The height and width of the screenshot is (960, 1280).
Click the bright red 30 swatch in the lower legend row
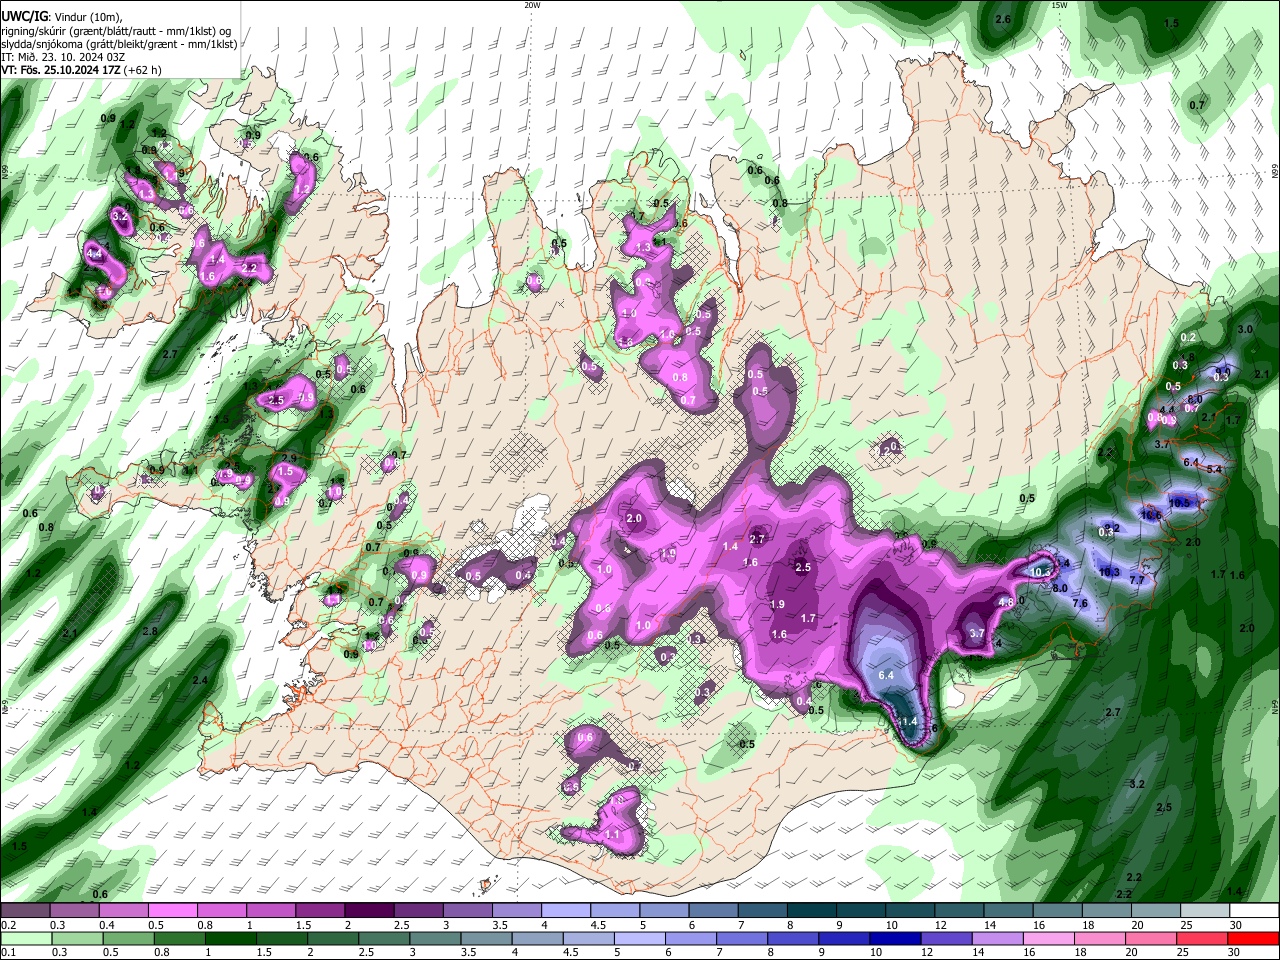click(x=1251, y=938)
